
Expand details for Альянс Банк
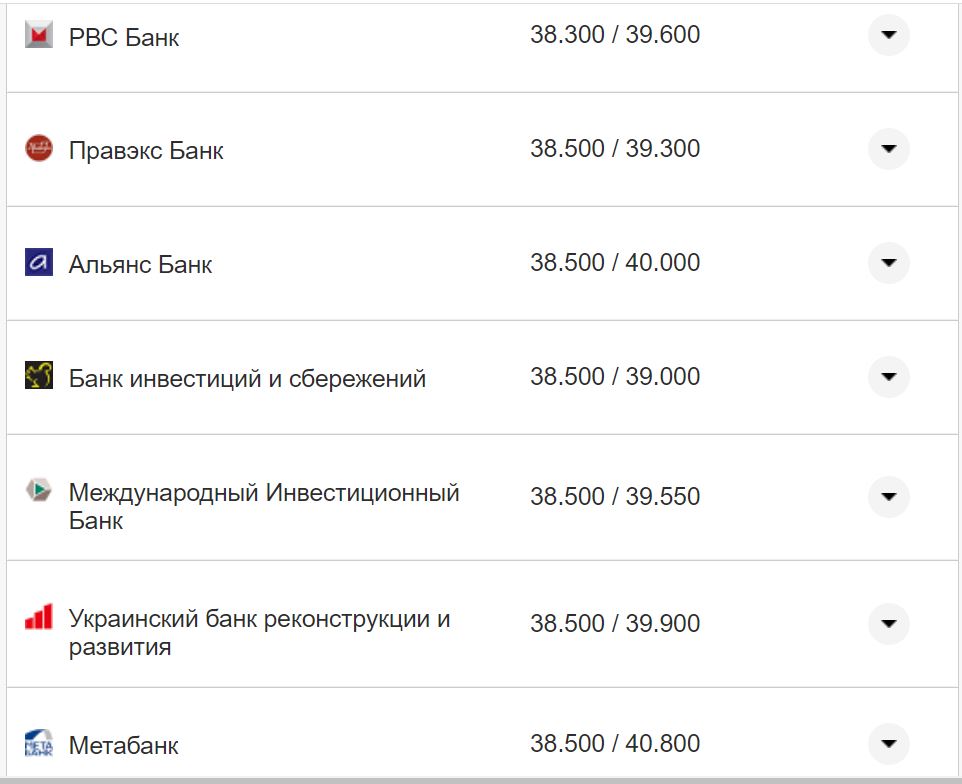(x=888, y=262)
